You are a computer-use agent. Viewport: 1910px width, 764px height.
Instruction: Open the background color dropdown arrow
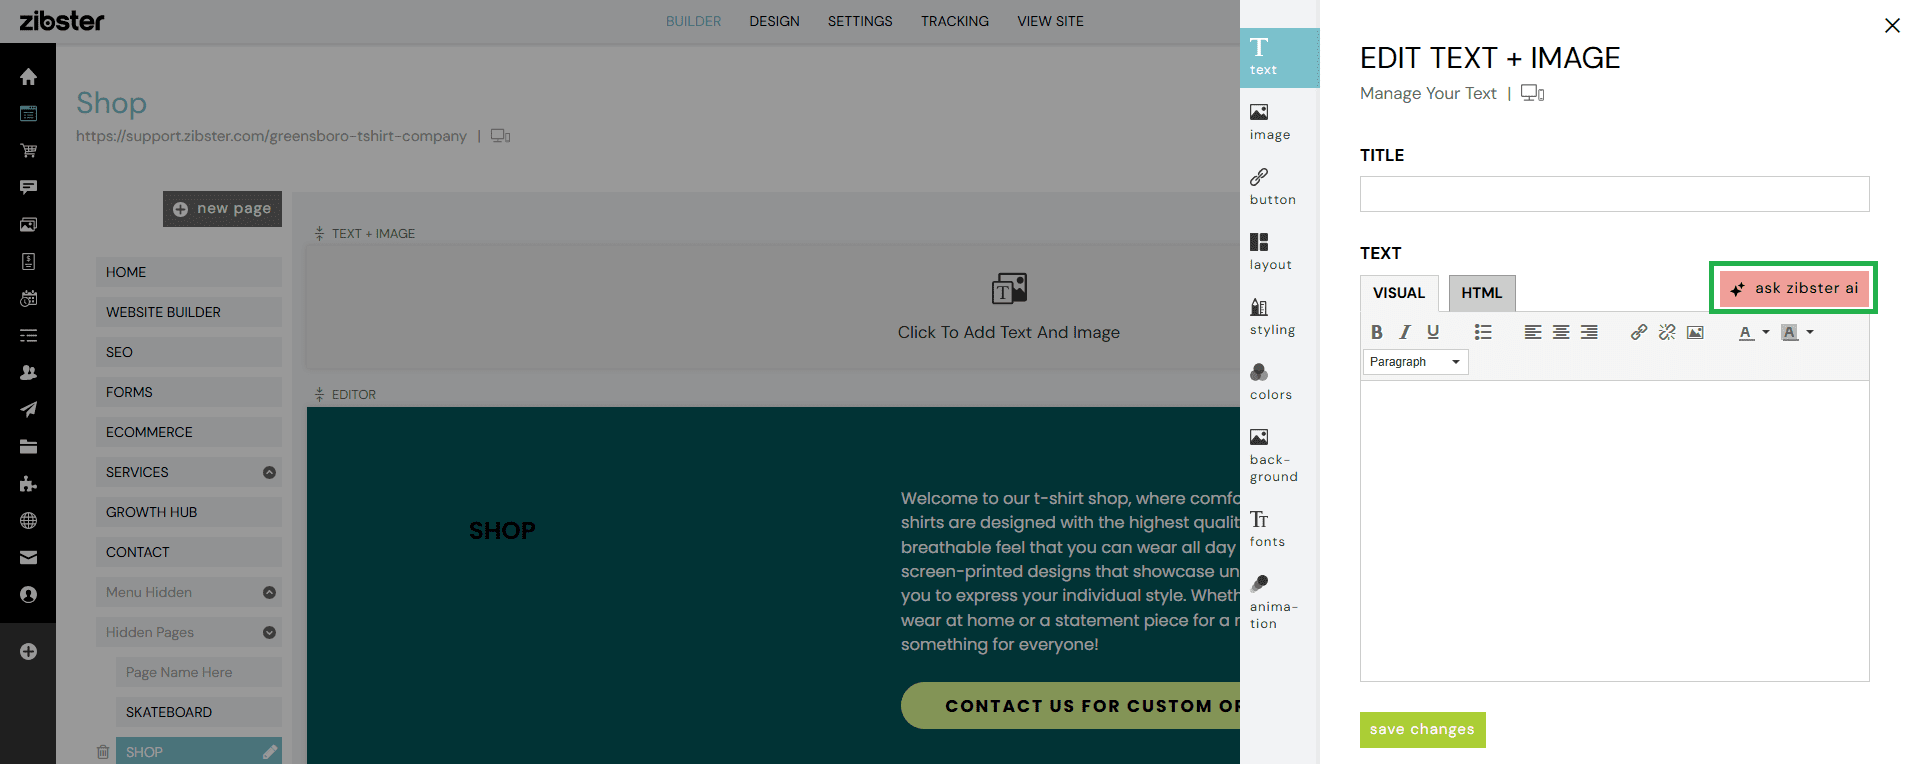(x=1810, y=332)
